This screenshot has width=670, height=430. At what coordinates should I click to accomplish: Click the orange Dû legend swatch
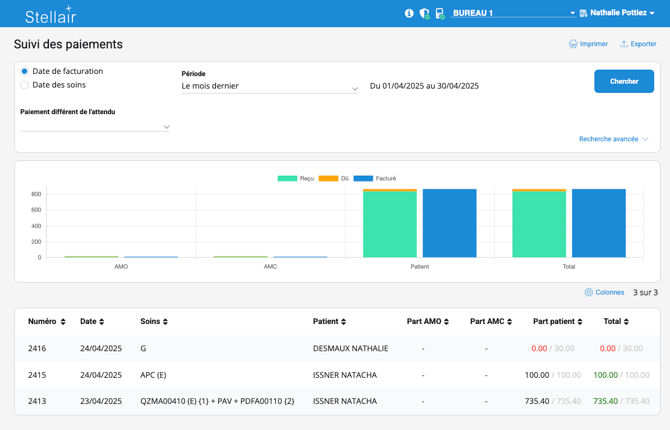coord(328,178)
